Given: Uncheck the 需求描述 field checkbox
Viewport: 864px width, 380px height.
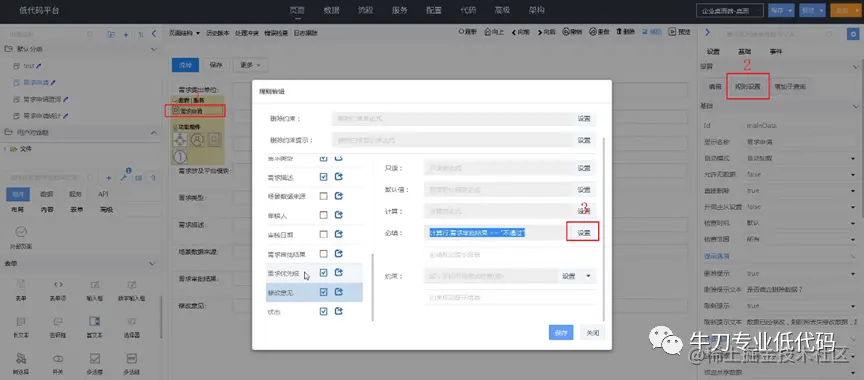Looking at the screenshot, I should [323, 176].
